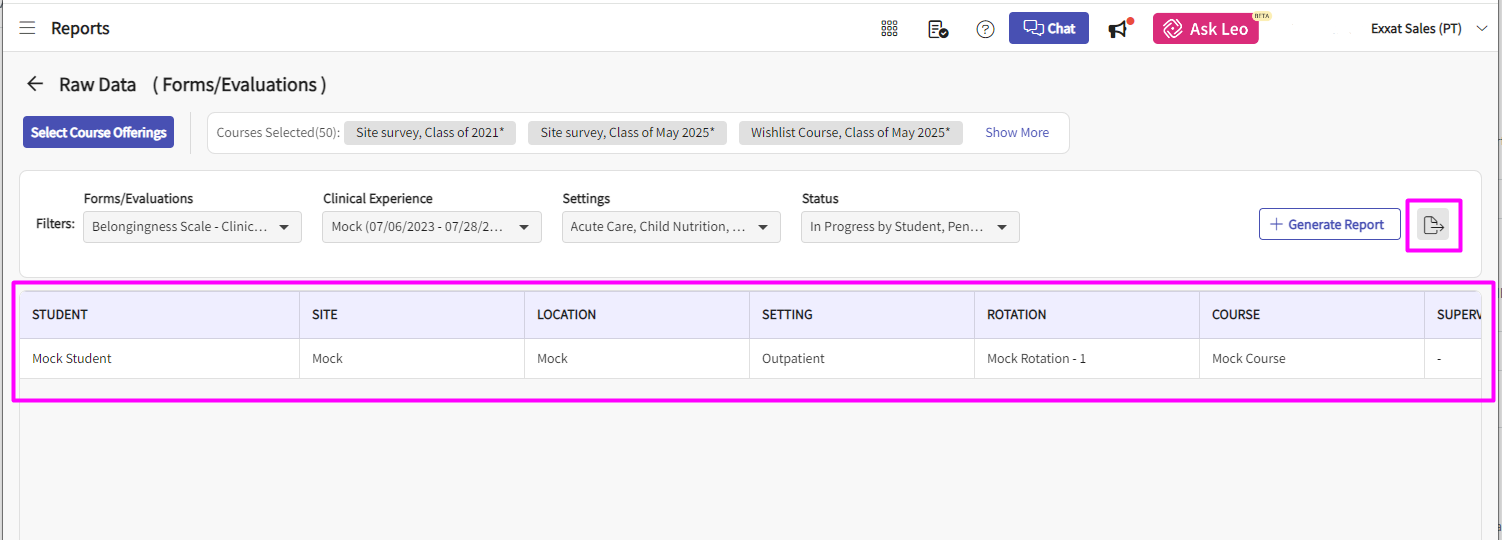Viewport: 1502px width, 540px height.
Task: Click the Show More courses link
Action: coord(1016,132)
